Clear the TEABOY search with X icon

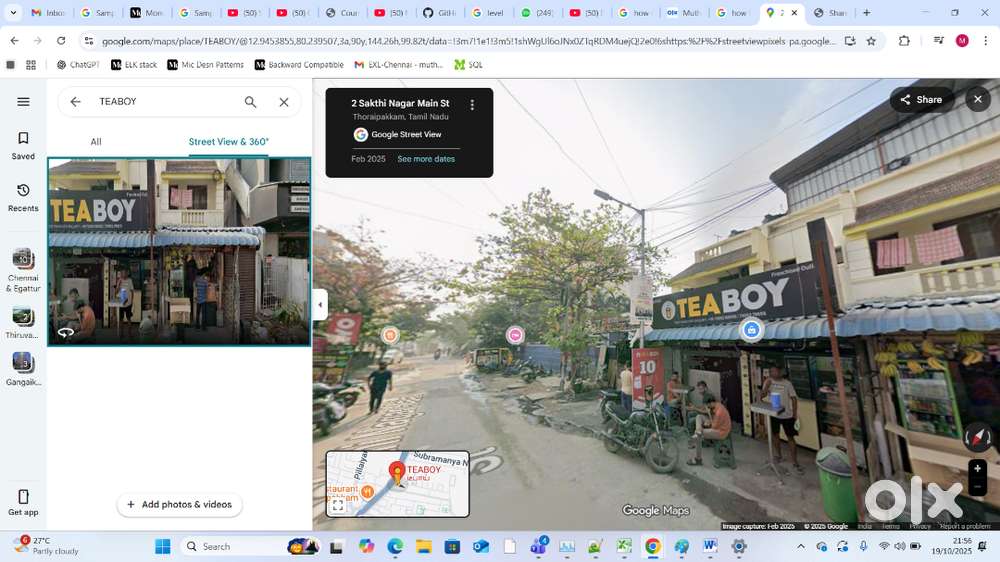(284, 102)
